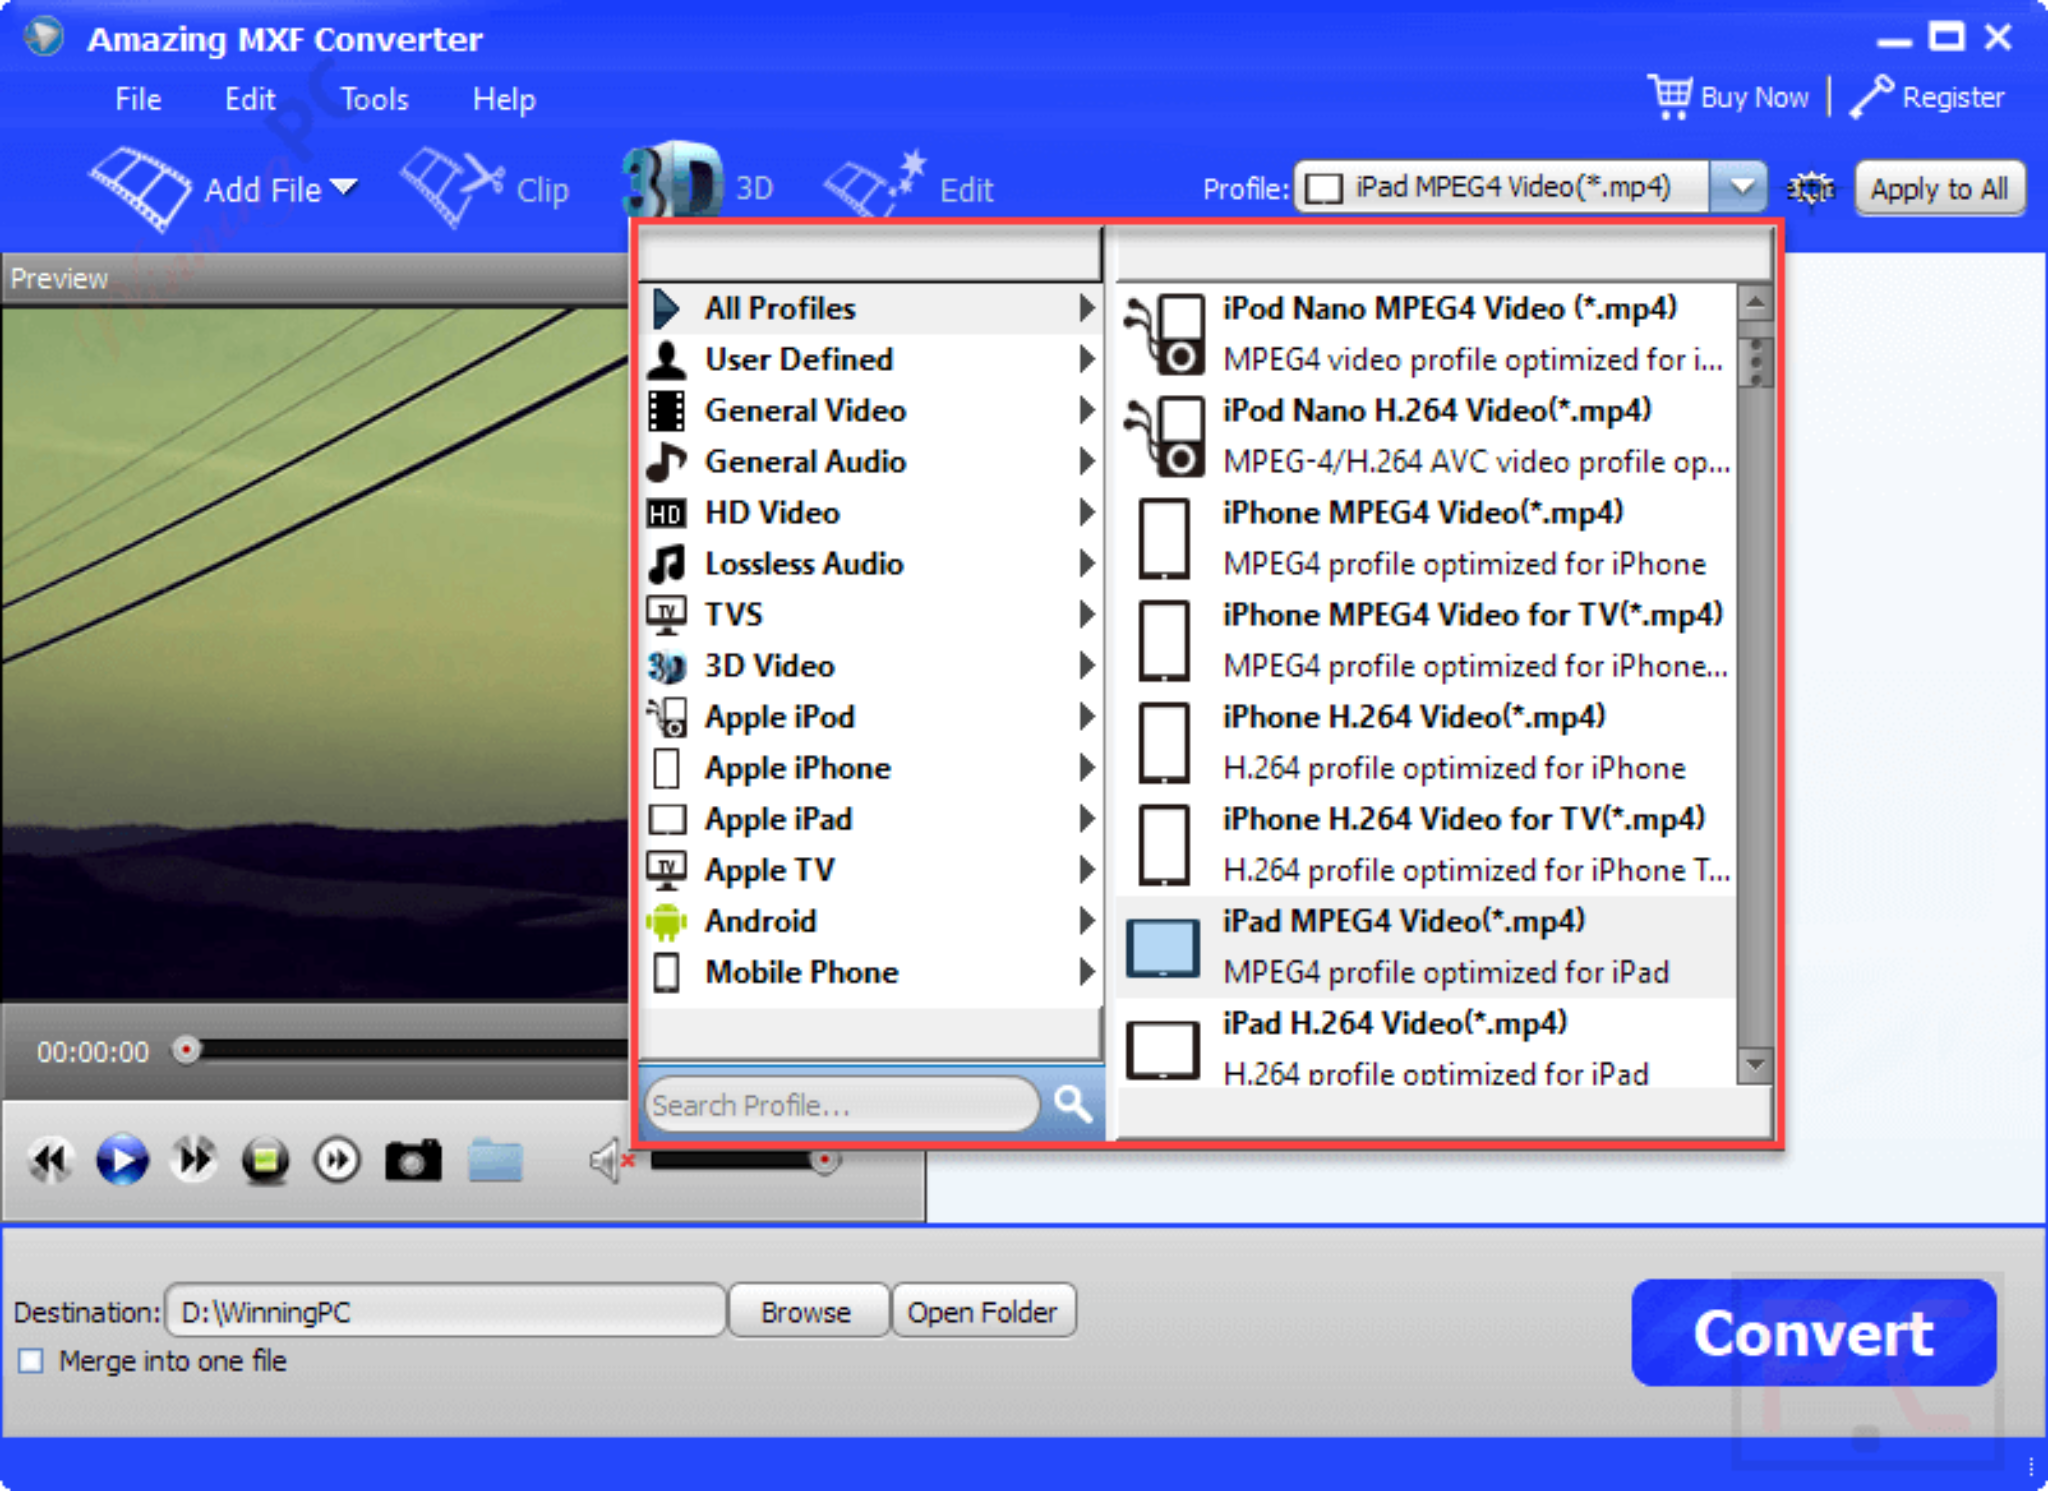Click the 3D Video category icon

667,666
